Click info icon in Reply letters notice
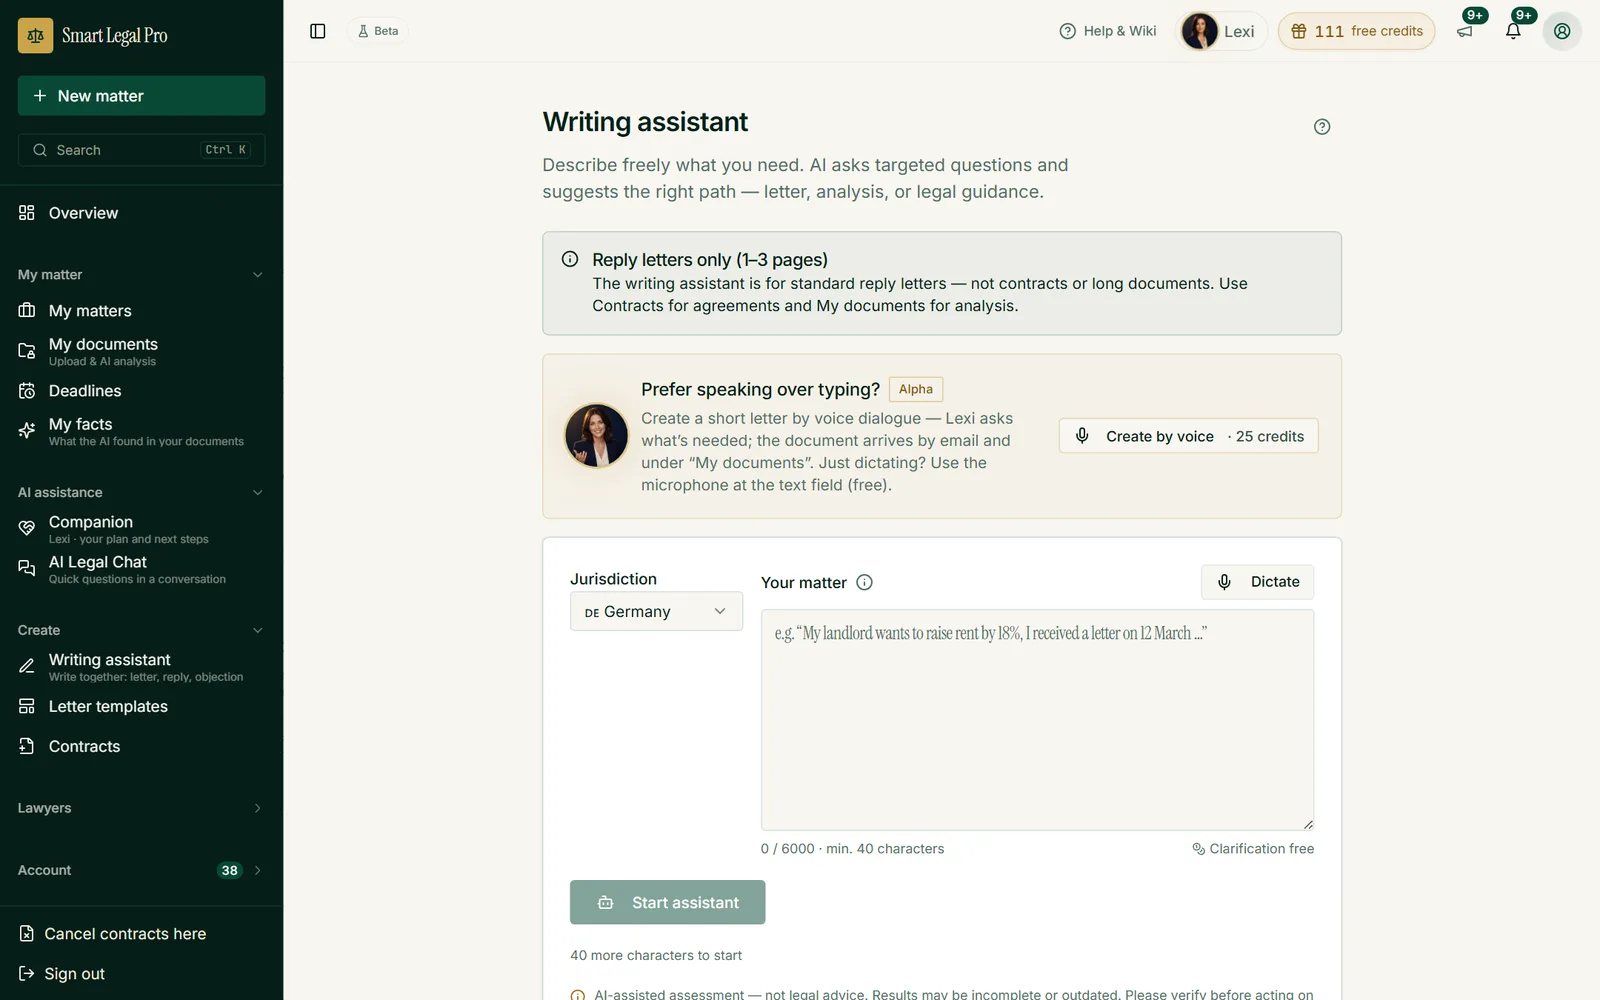Viewport: 1600px width, 1000px height. click(x=570, y=259)
